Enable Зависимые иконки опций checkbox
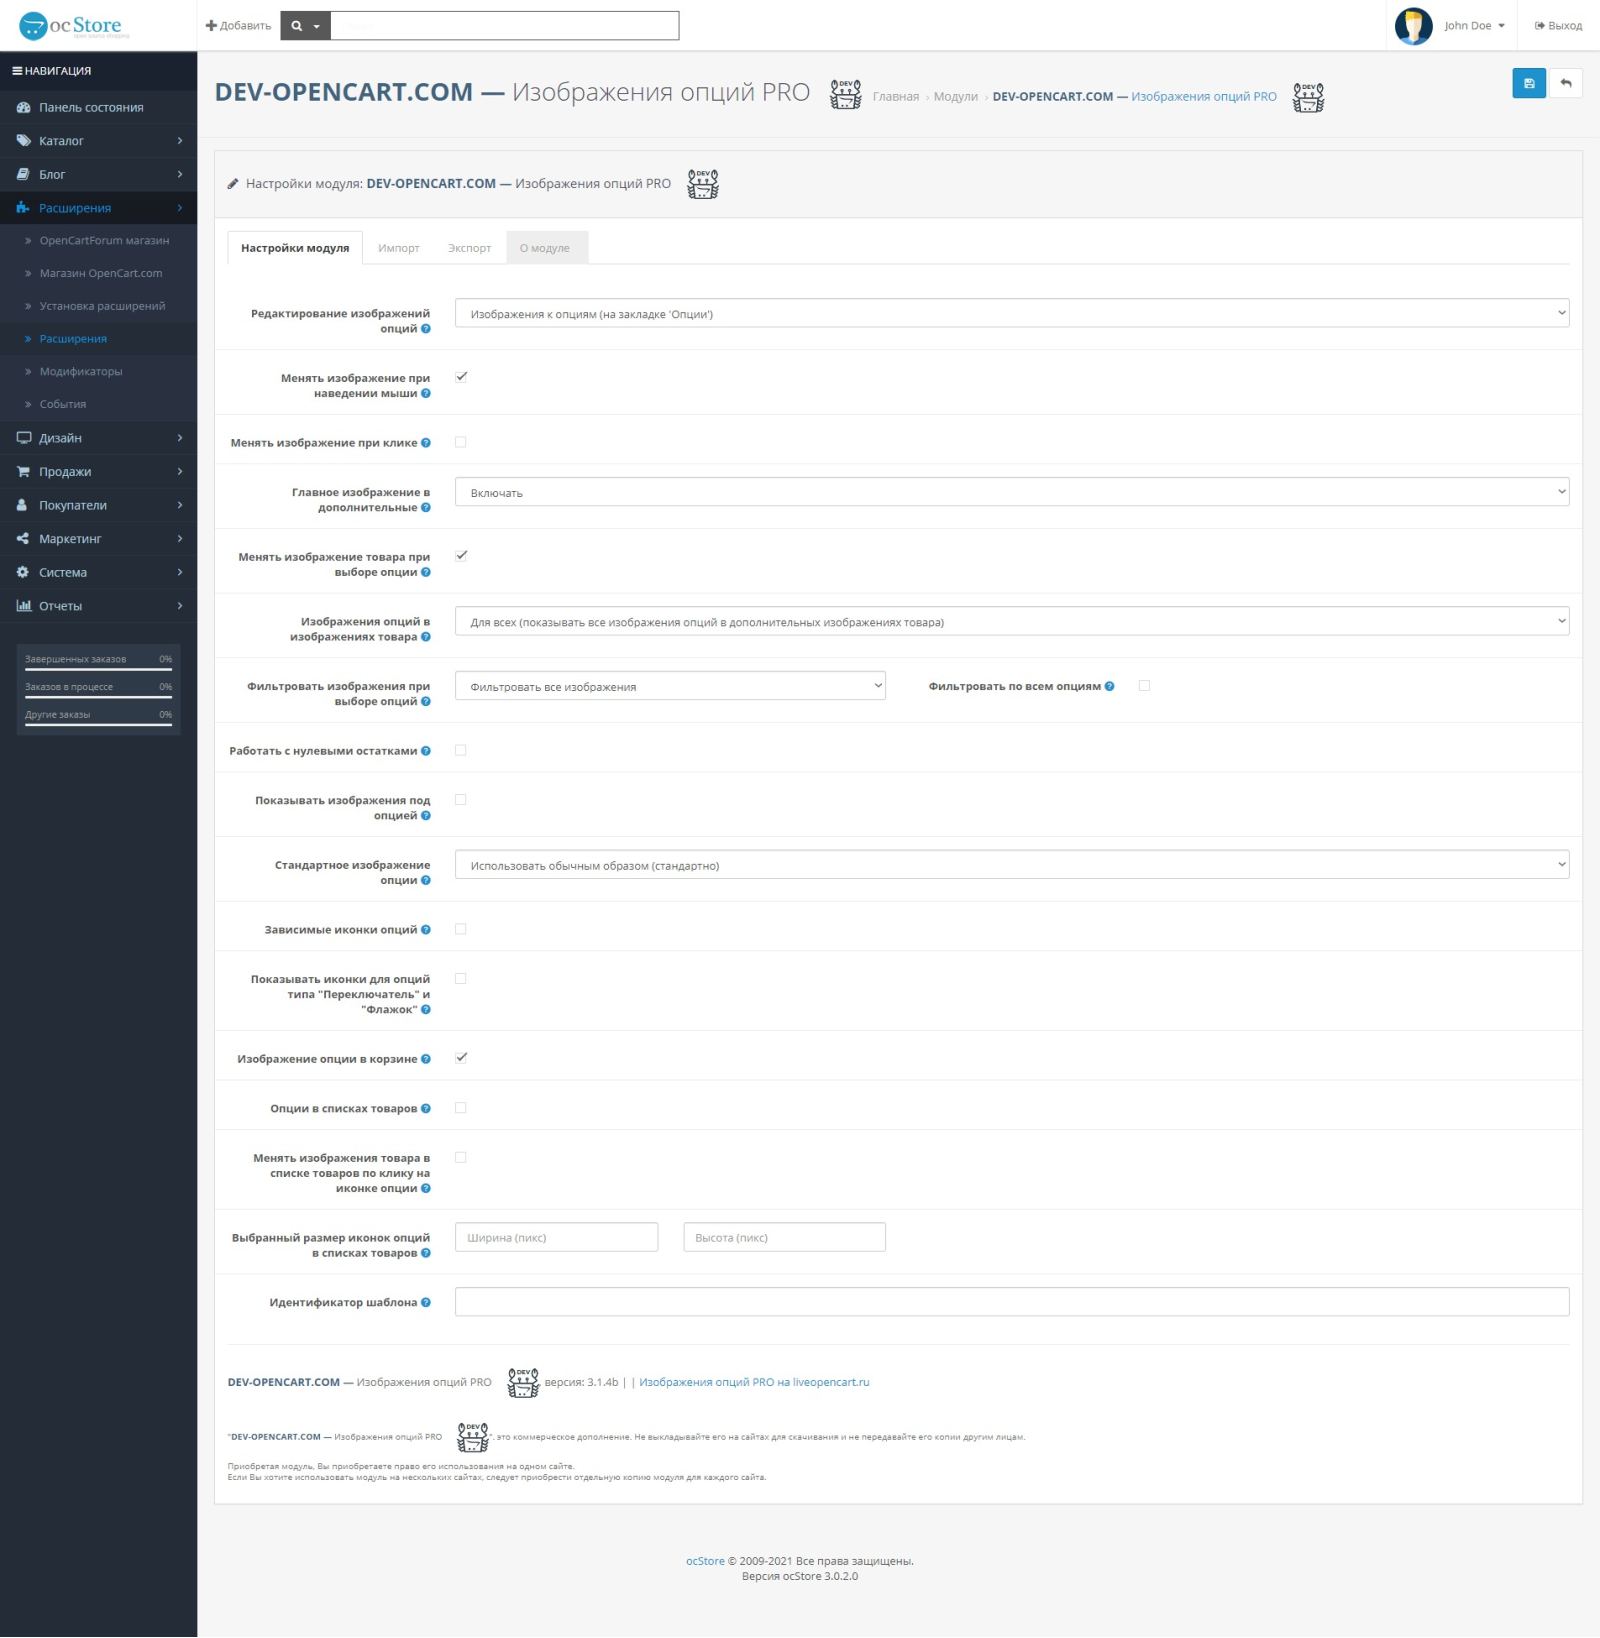The height and width of the screenshot is (1638, 1600). 461,929
